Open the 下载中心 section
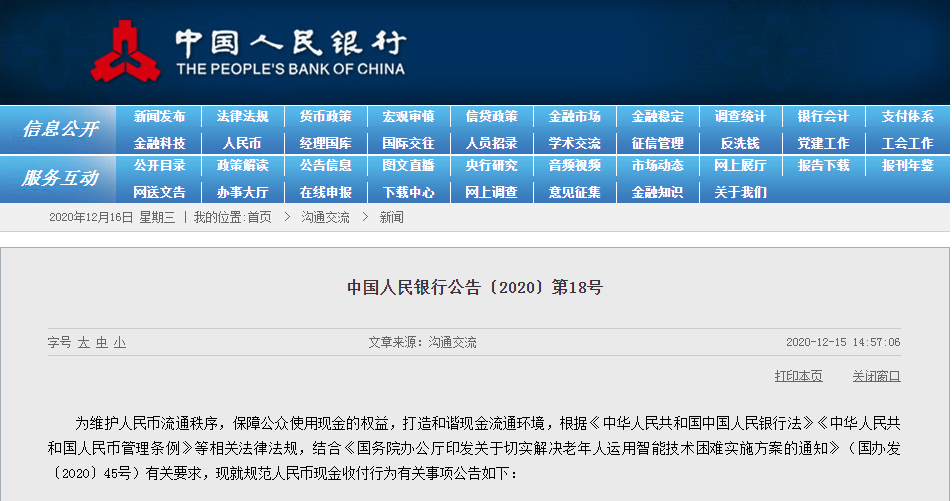Image resolution: width=952 pixels, height=501 pixels. [409, 193]
